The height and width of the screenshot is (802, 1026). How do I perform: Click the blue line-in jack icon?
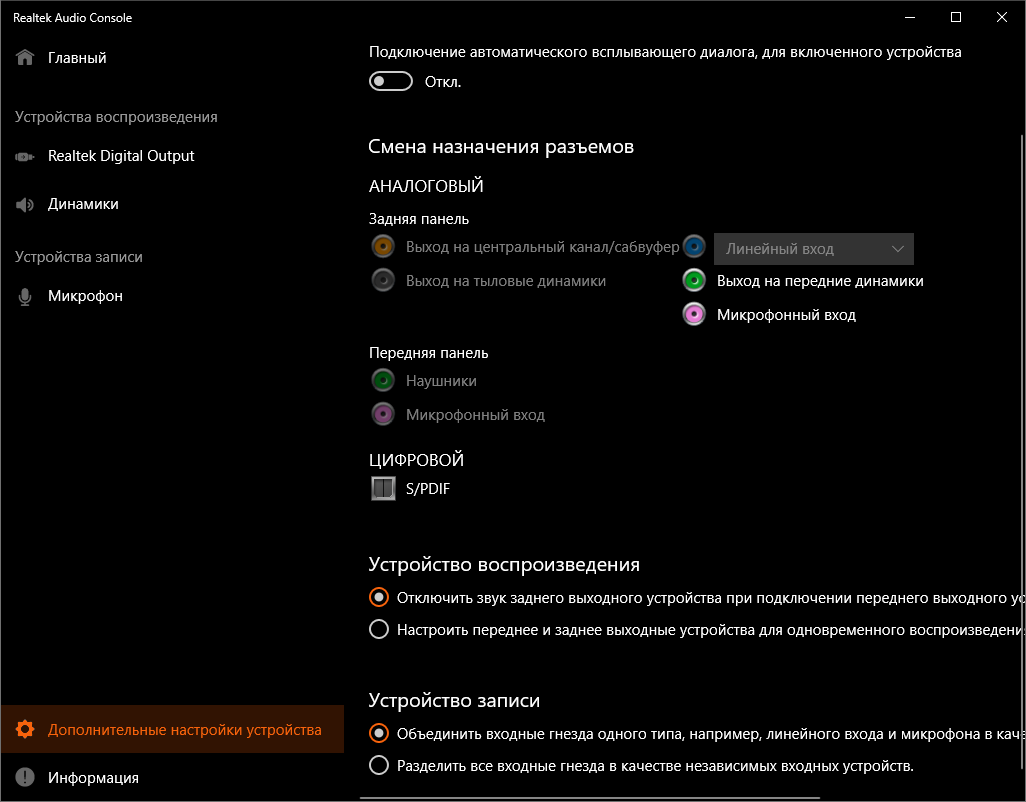coord(694,248)
